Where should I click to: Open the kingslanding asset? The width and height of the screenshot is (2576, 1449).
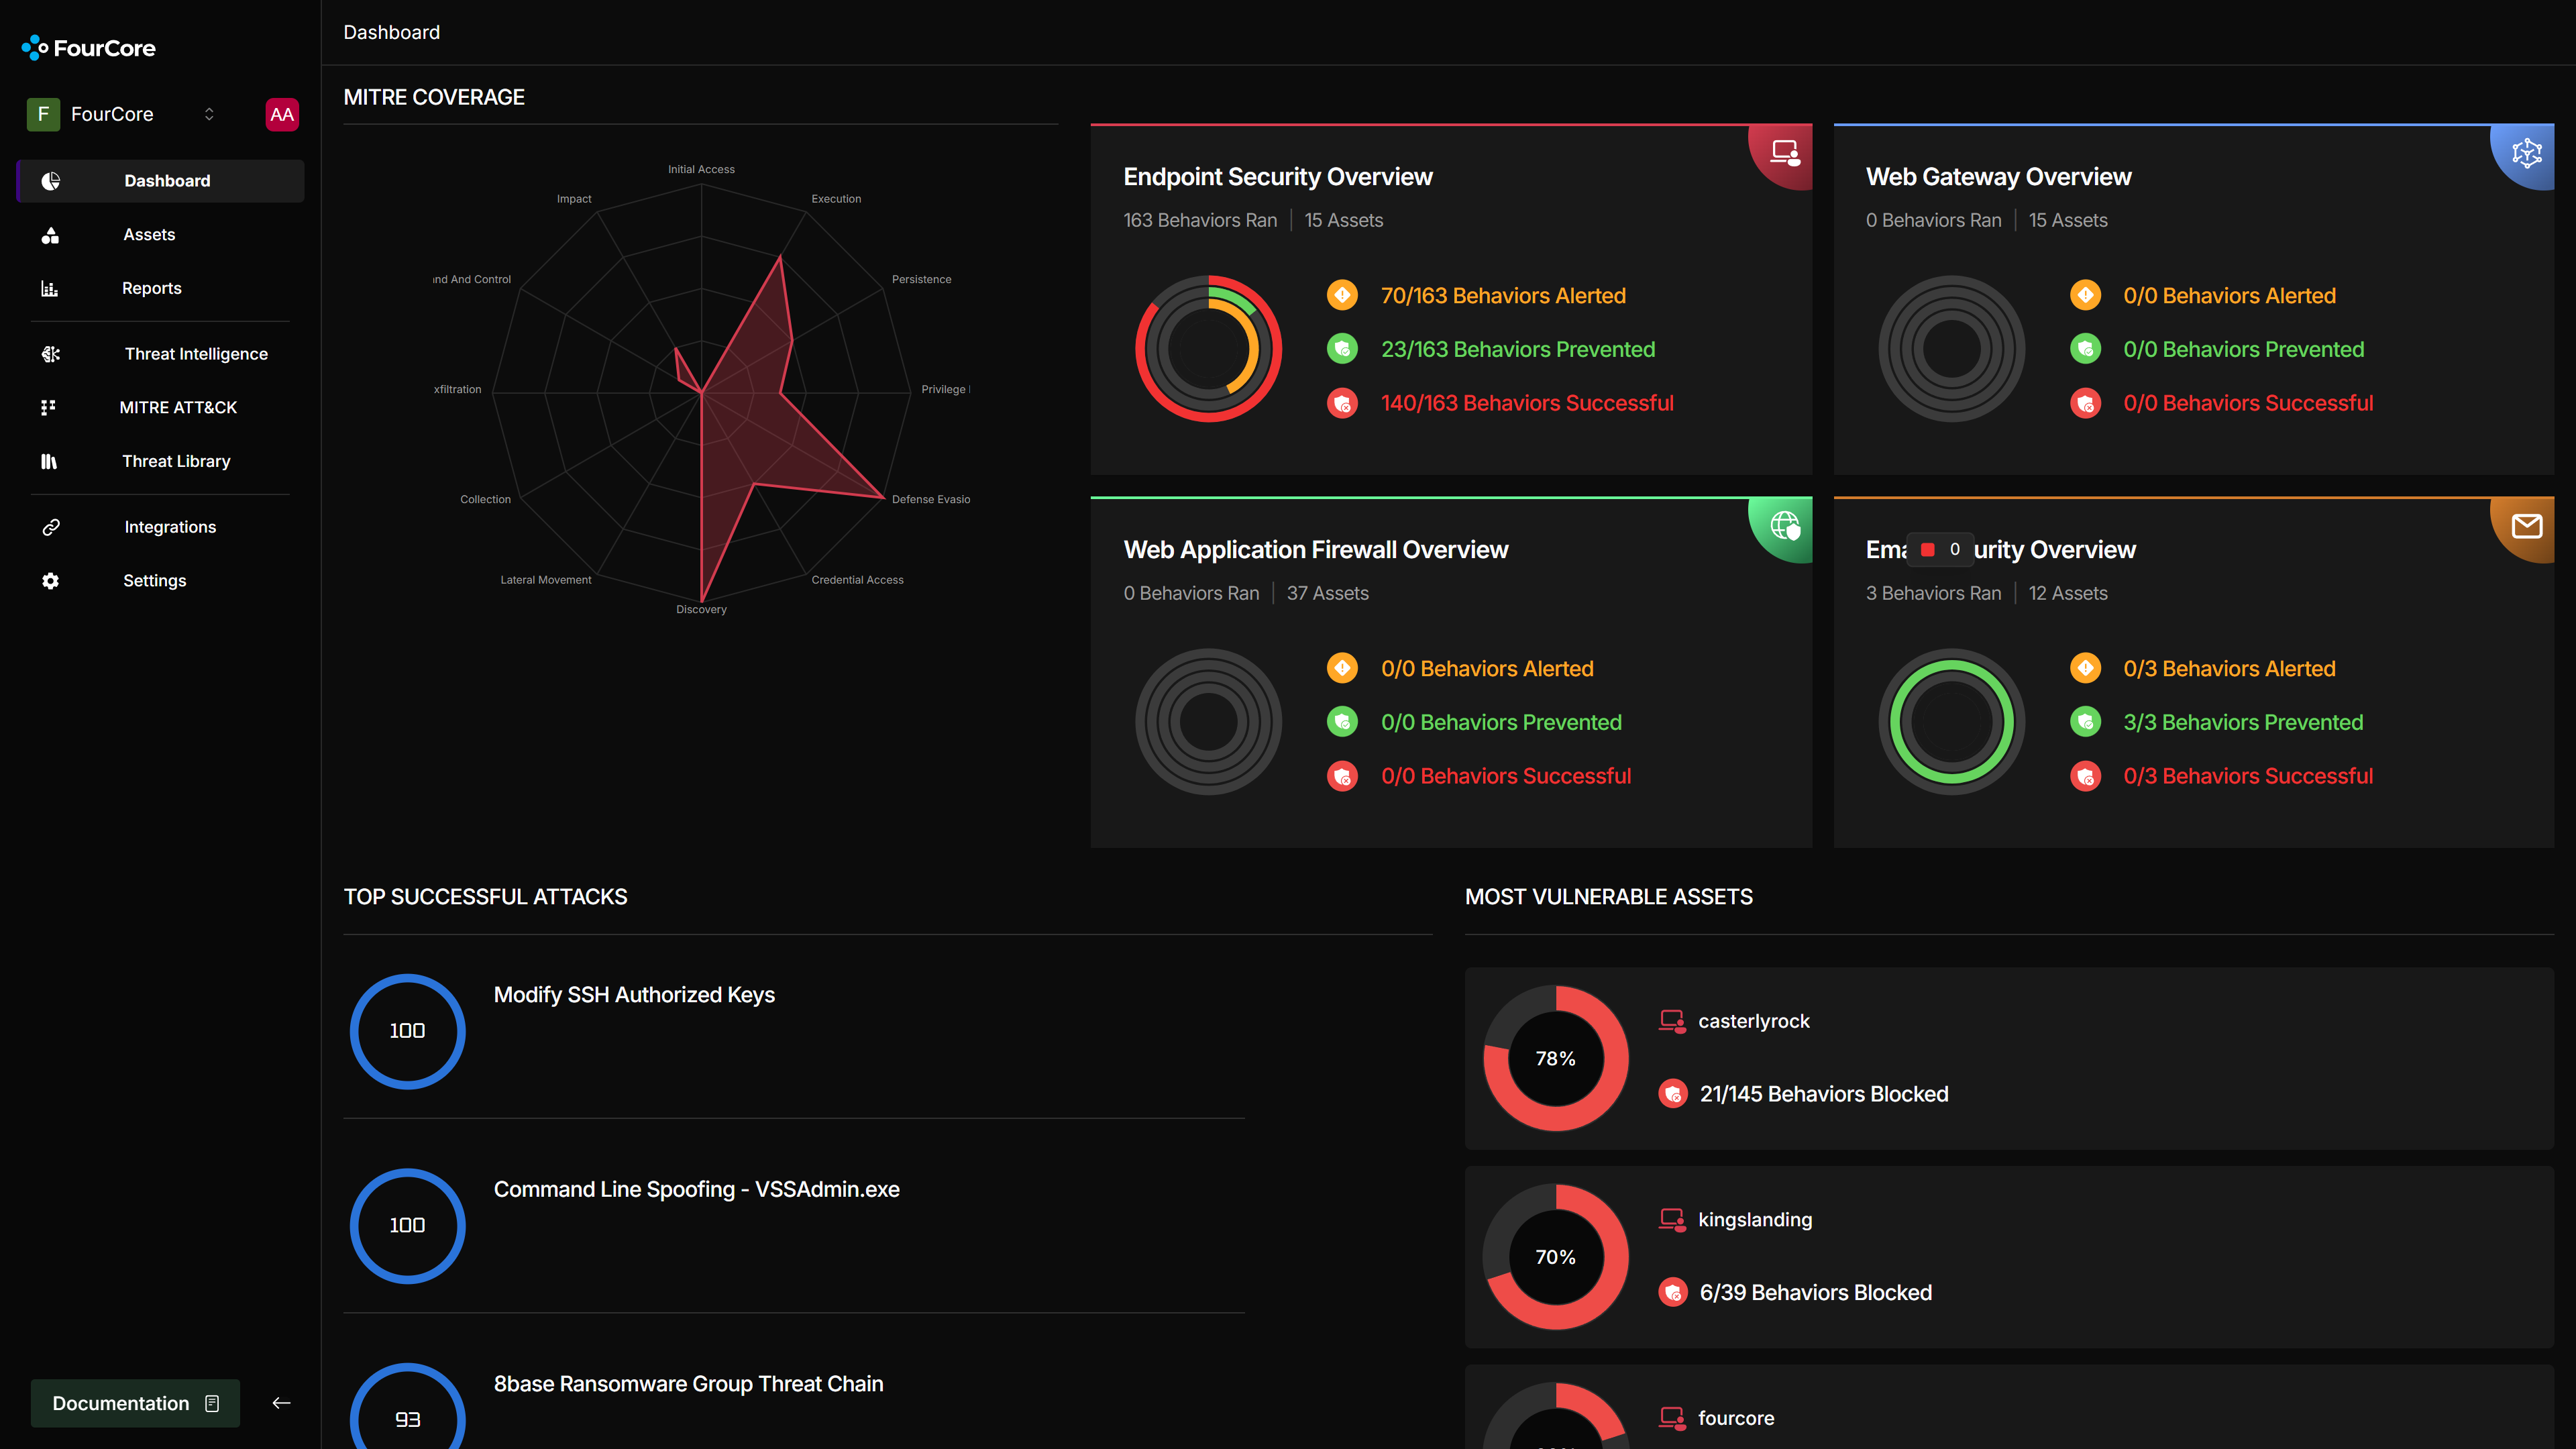click(x=1754, y=1220)
